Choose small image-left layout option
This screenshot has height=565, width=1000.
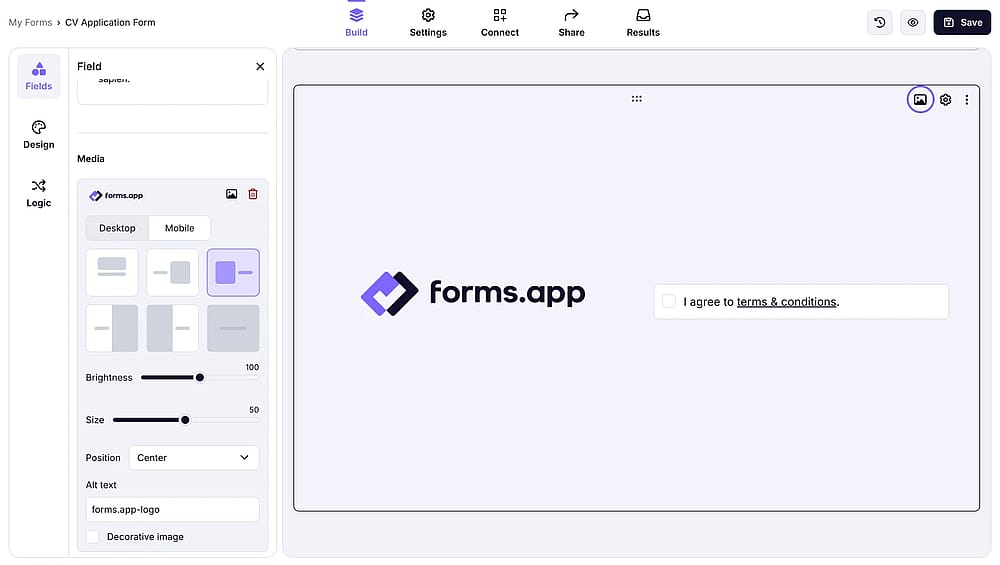[x=233, y=272]
